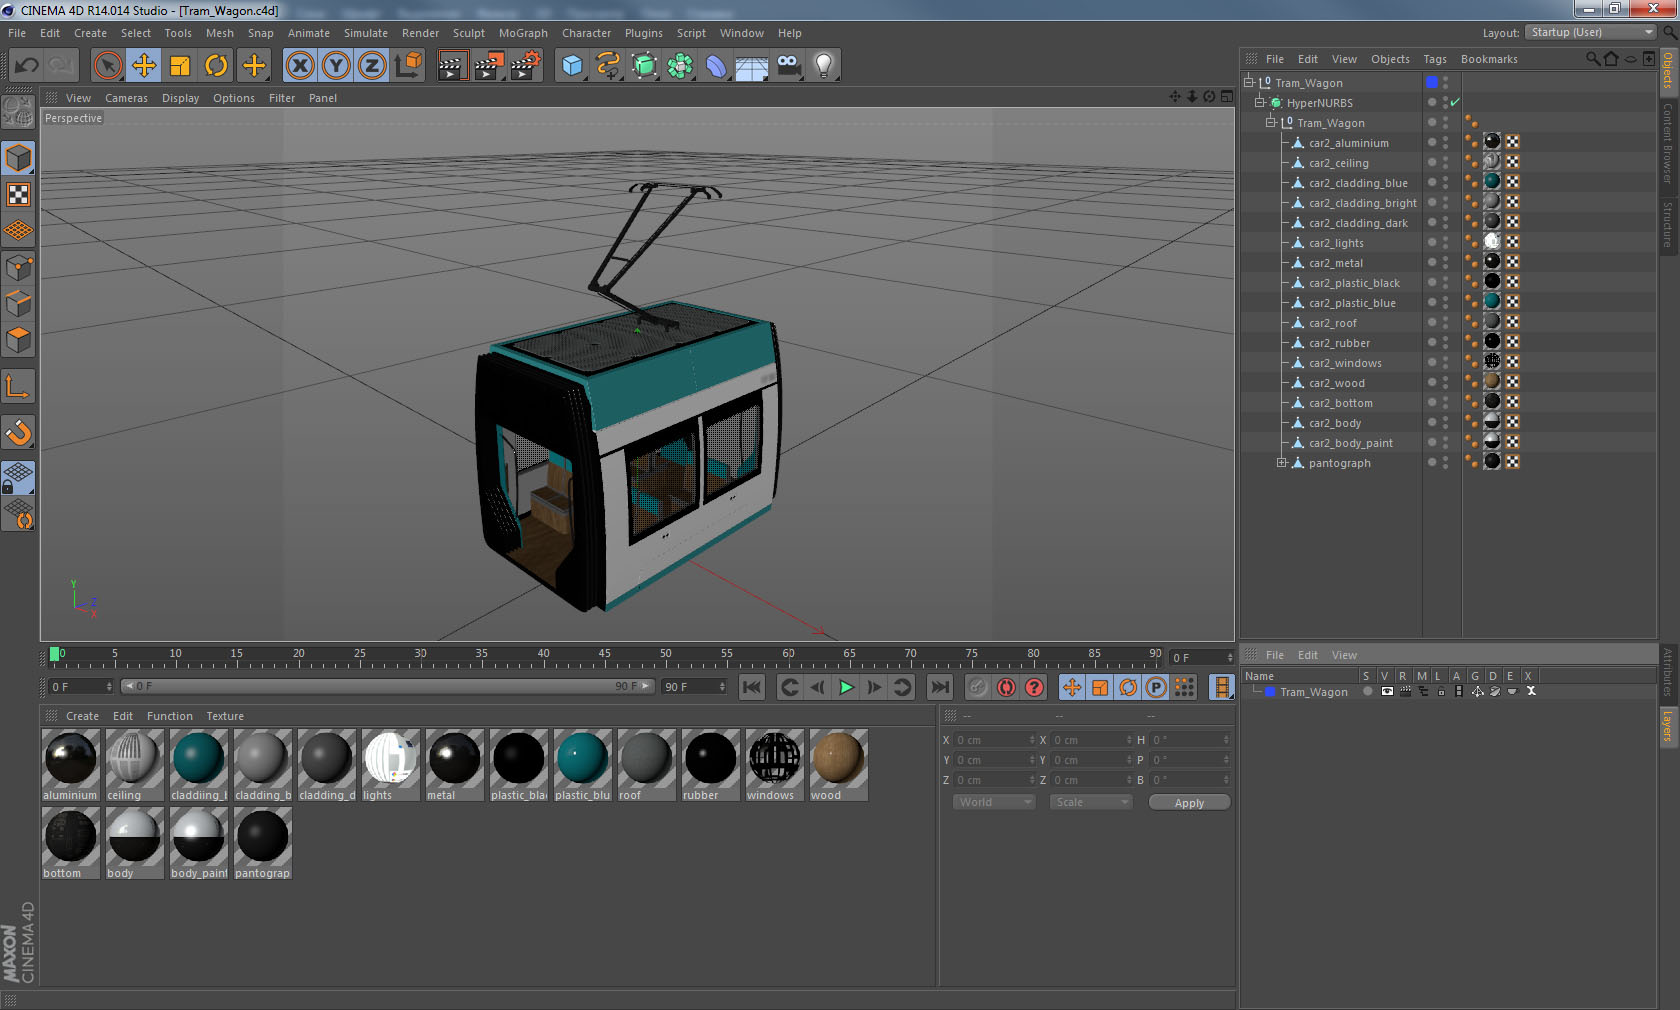Play the animation forward
Screen dimensions: 1680x1010
pos(846,687)
